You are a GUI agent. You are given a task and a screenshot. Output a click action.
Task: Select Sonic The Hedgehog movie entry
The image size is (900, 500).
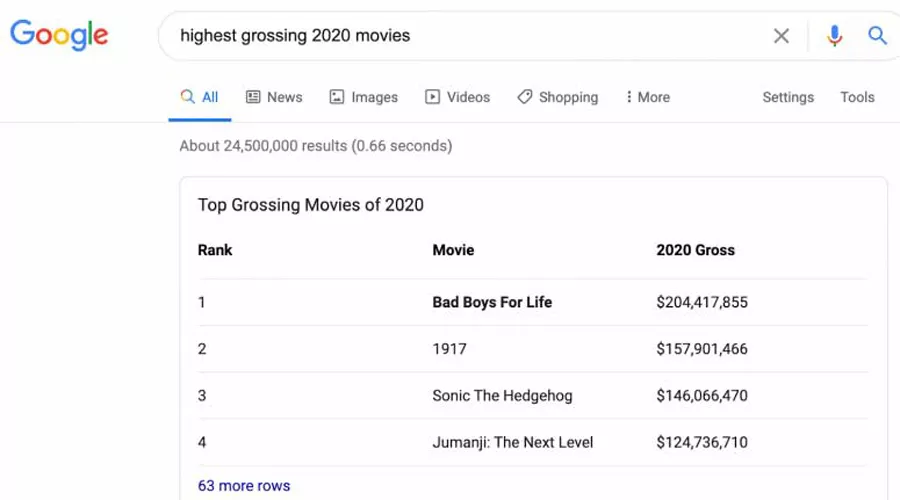coord(502,395)
